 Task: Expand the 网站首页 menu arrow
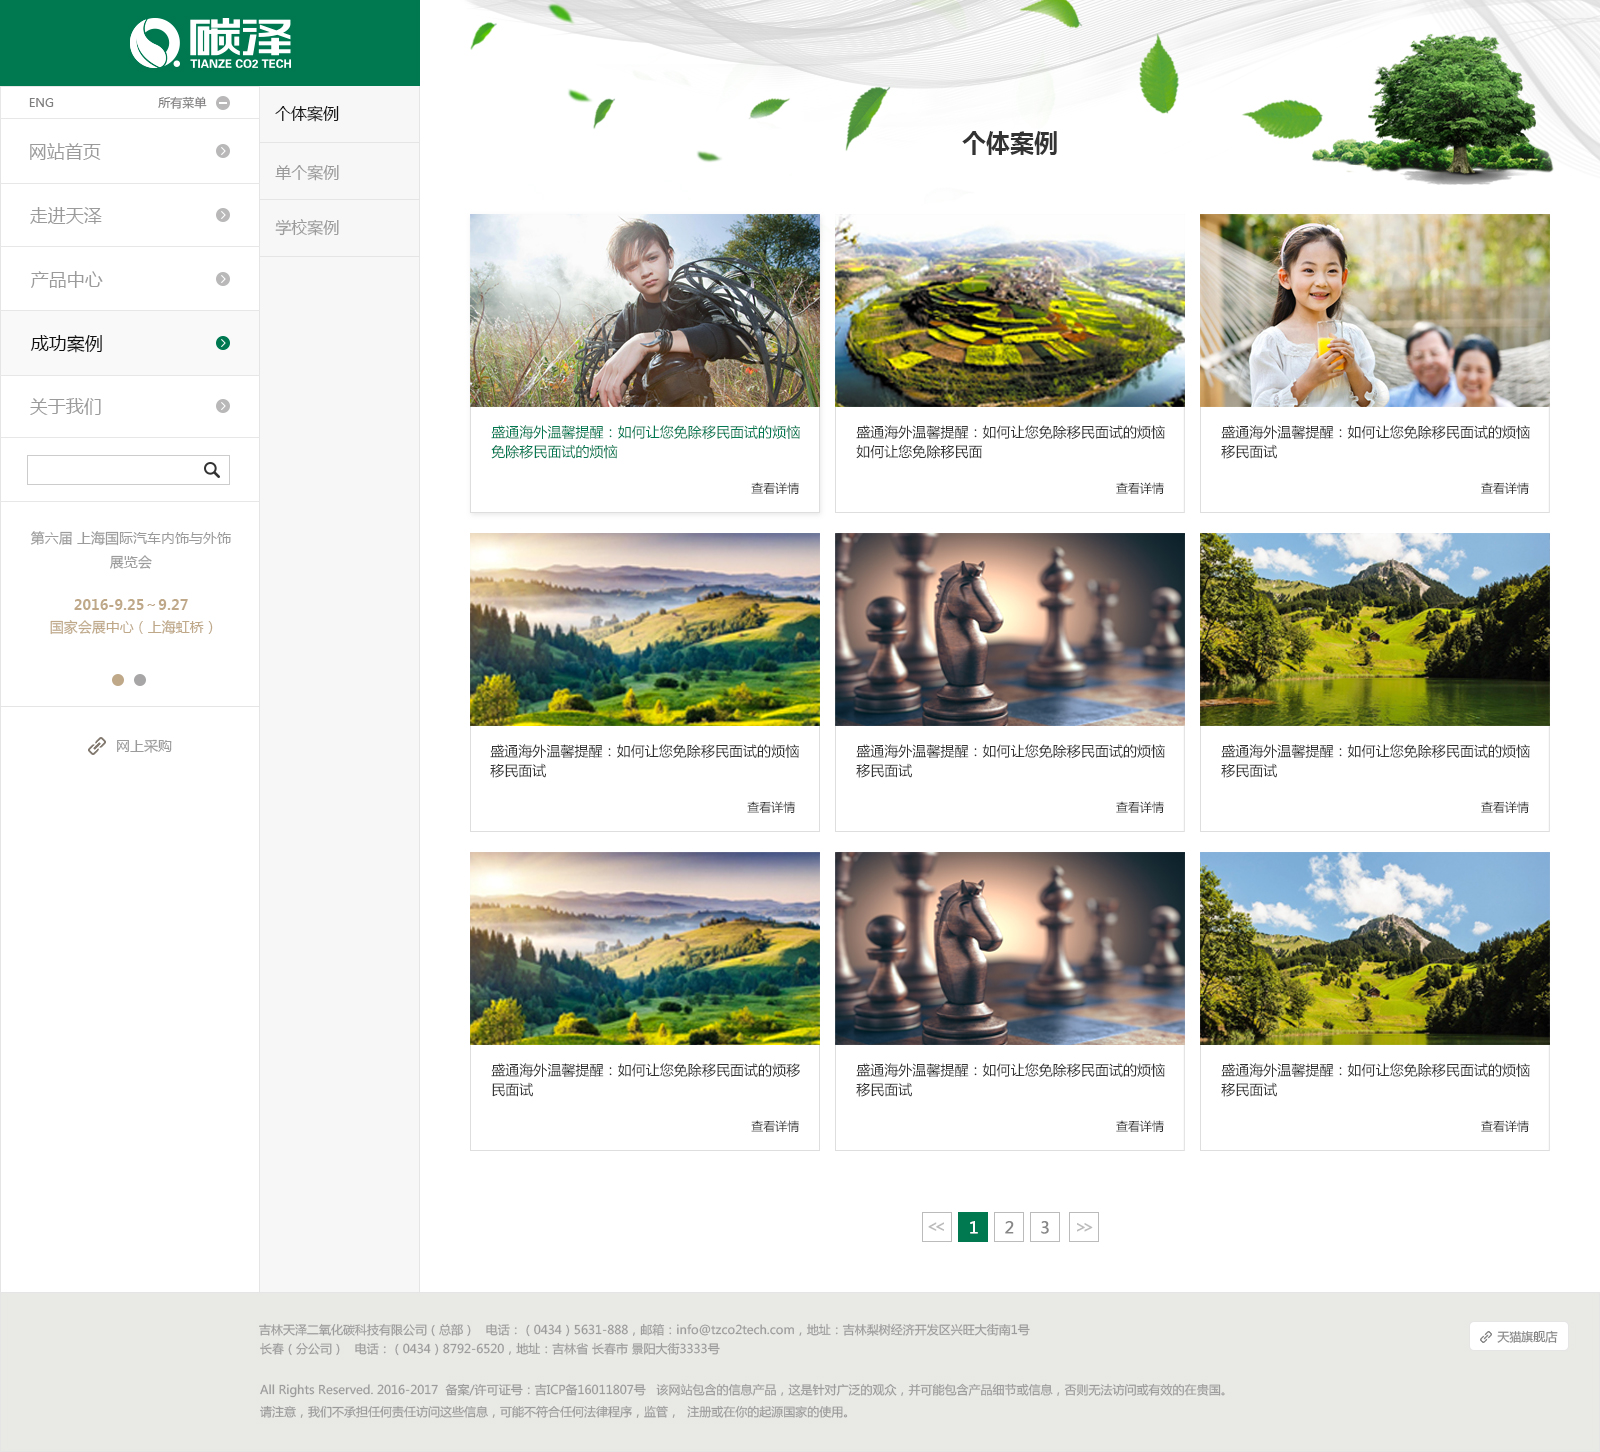[223, 151]
